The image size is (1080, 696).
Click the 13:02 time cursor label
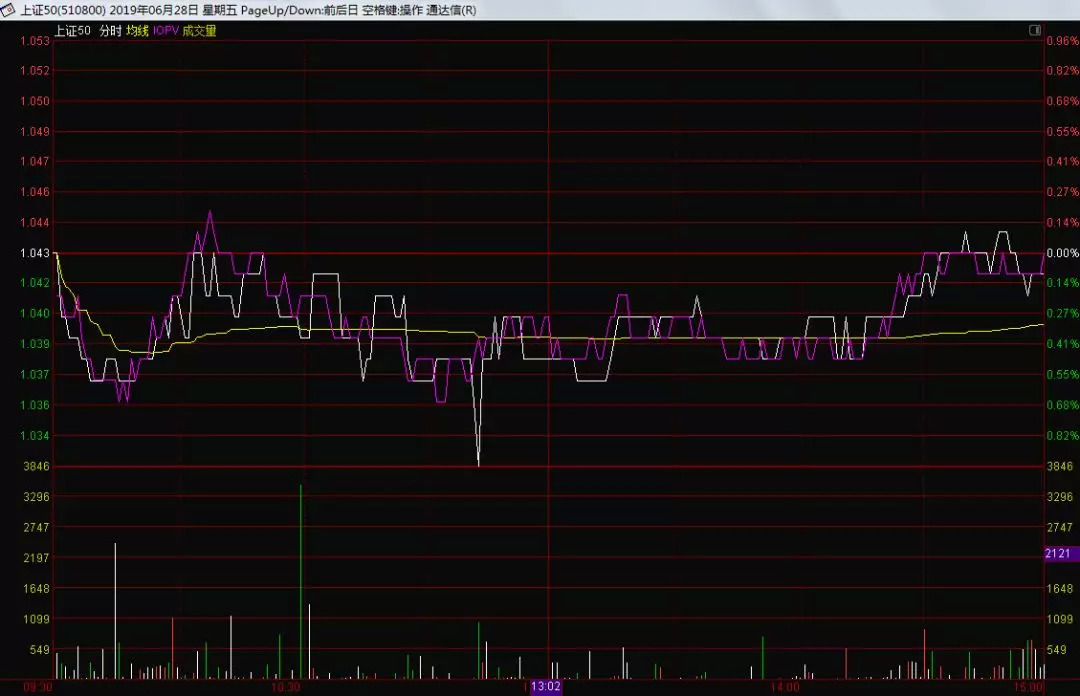[x=546, y=687]
